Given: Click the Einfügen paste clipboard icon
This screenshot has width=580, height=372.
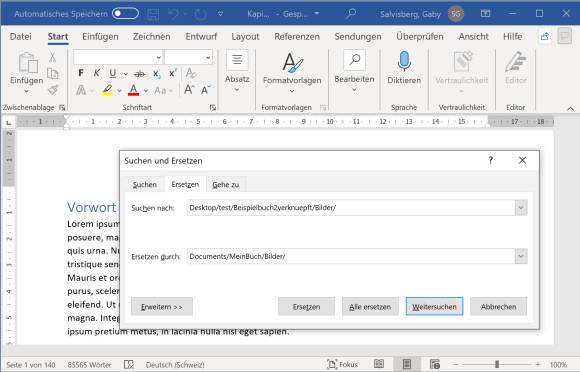Looking at the screenshot, I should coord(28,63).
